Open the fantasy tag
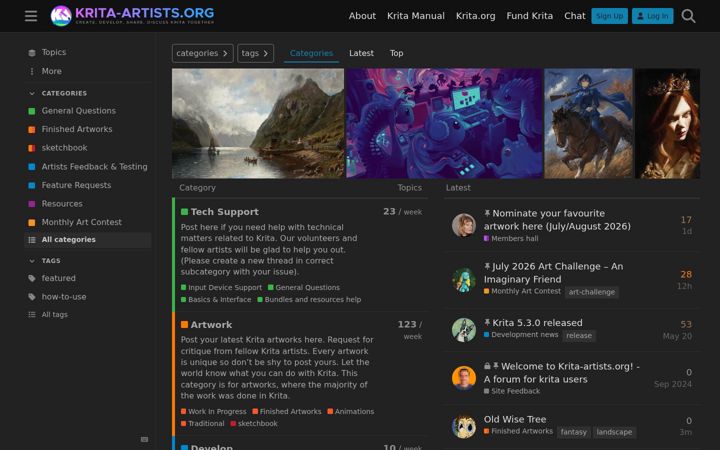 click(x=574, y=432)
